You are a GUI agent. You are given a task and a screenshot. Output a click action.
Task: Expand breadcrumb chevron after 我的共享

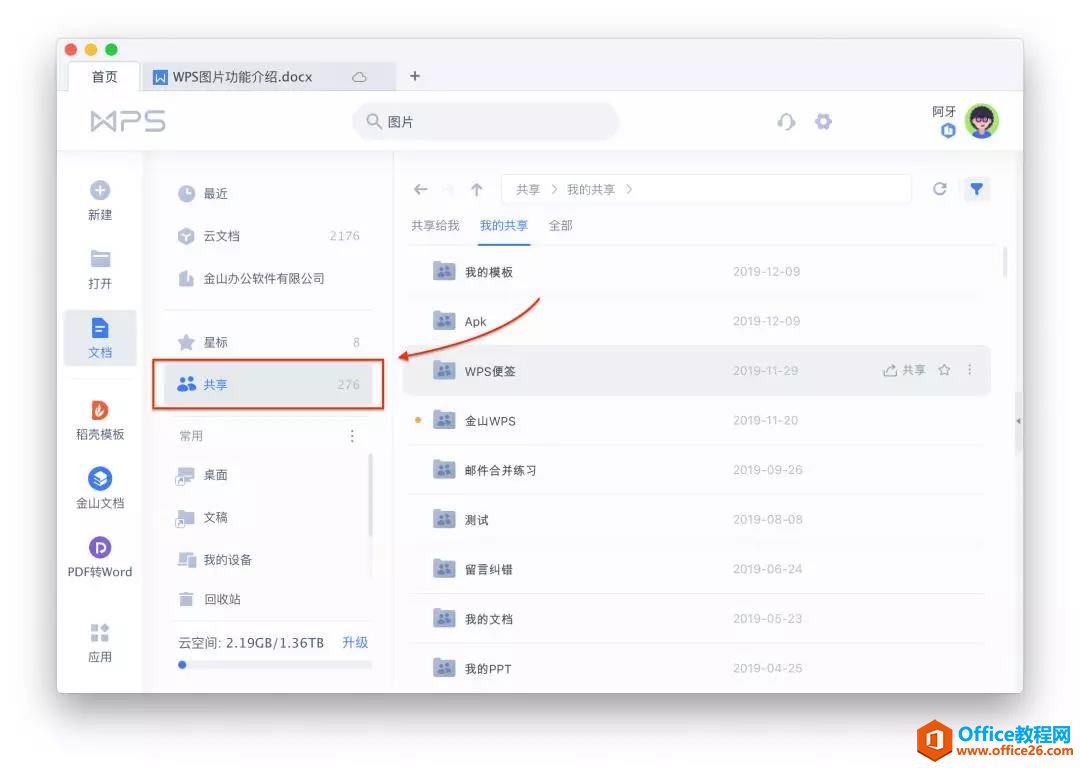click(x=629, y=189)
